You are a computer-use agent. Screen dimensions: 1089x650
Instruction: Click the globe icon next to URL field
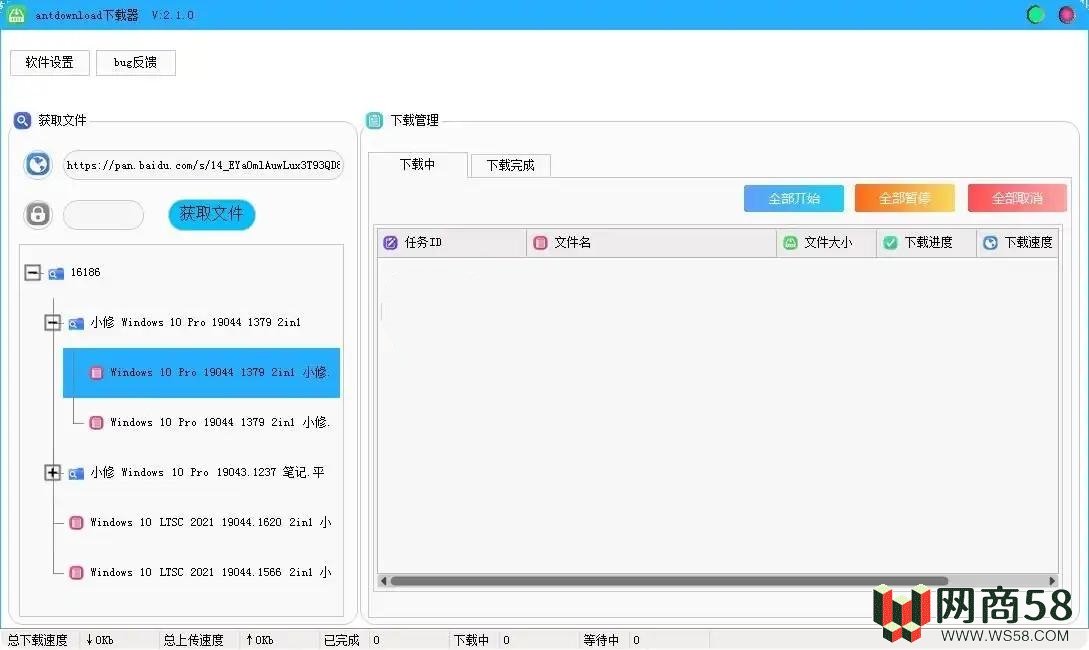[x=38, y=165]
